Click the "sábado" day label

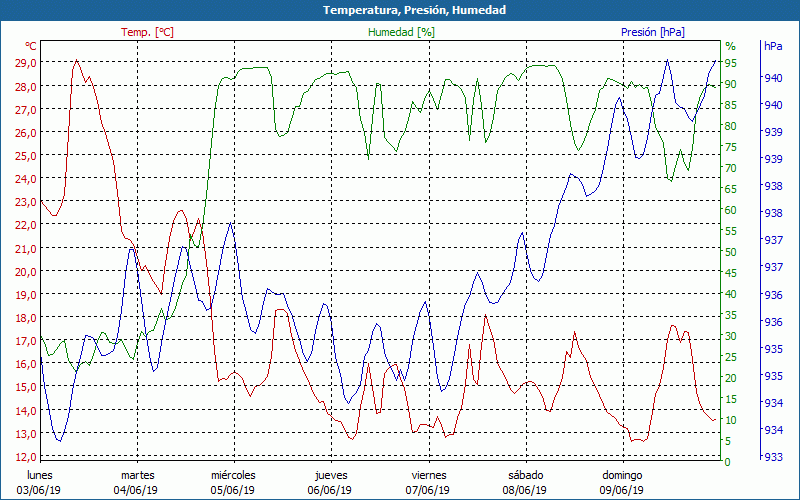tap(526, 475)
